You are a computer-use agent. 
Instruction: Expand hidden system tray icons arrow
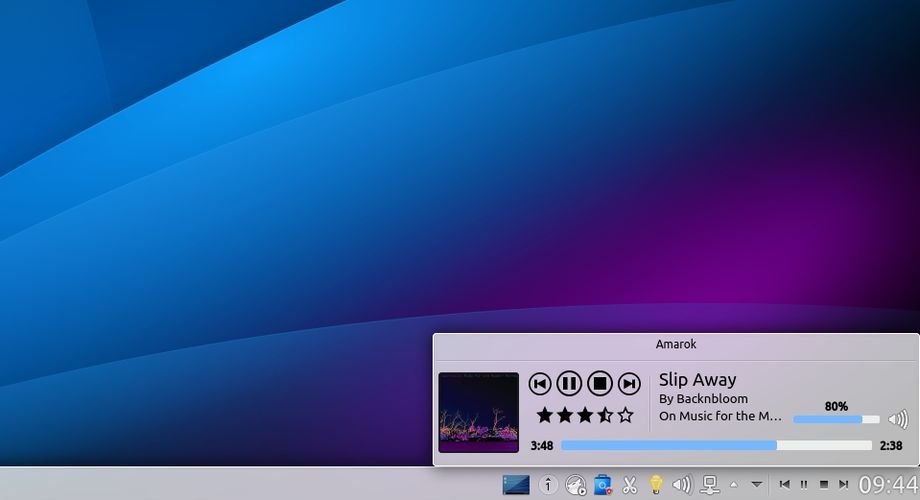pyautogui.click(x=733, y=485)
